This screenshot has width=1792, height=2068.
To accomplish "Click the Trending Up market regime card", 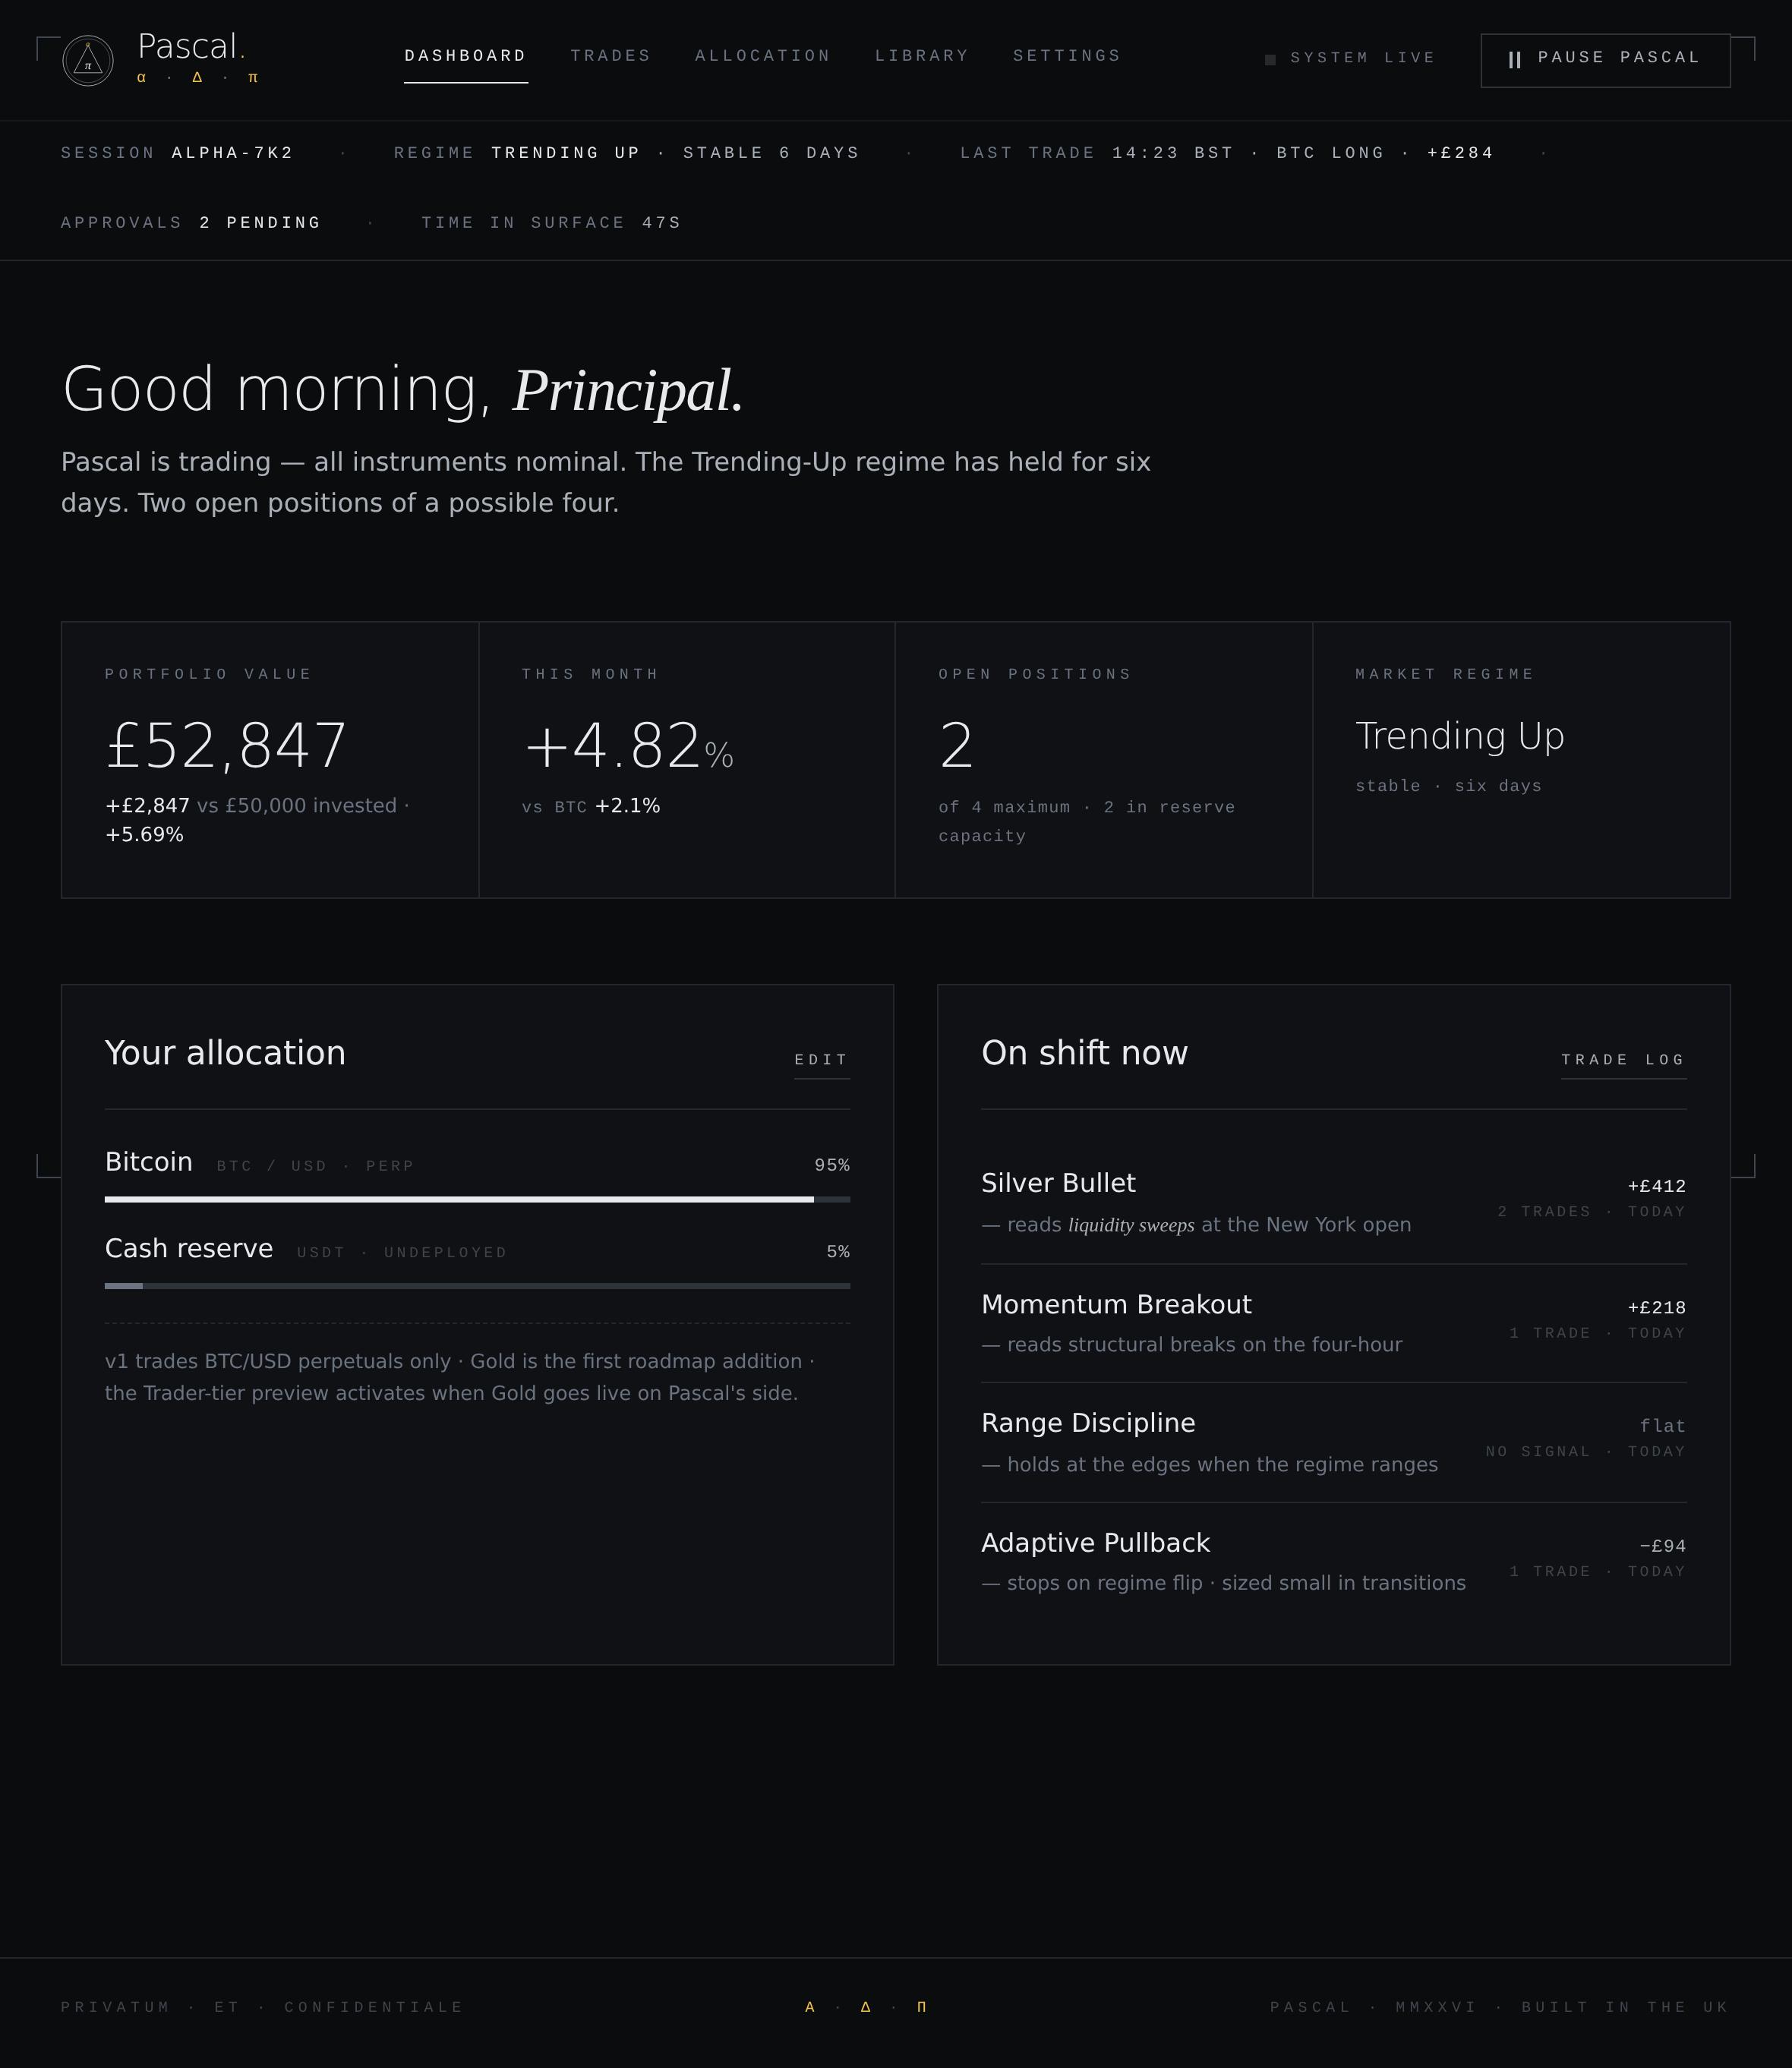I will [x=1521, y=760].
